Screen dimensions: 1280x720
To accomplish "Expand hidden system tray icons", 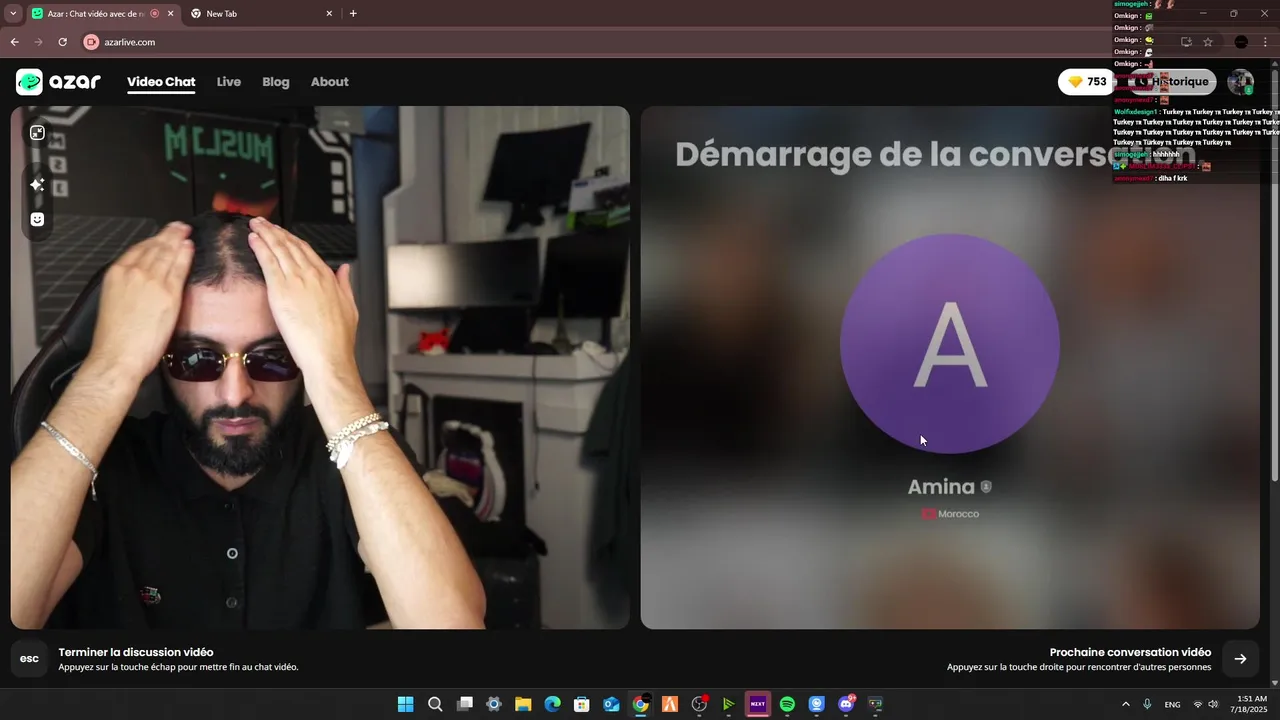I will tap(1126, 704).
